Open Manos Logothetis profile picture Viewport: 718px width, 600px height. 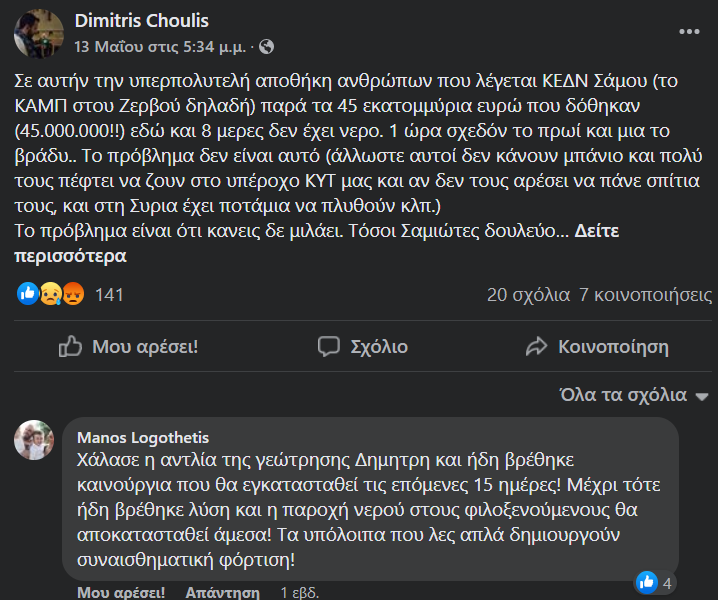click(x=33, y=439)
